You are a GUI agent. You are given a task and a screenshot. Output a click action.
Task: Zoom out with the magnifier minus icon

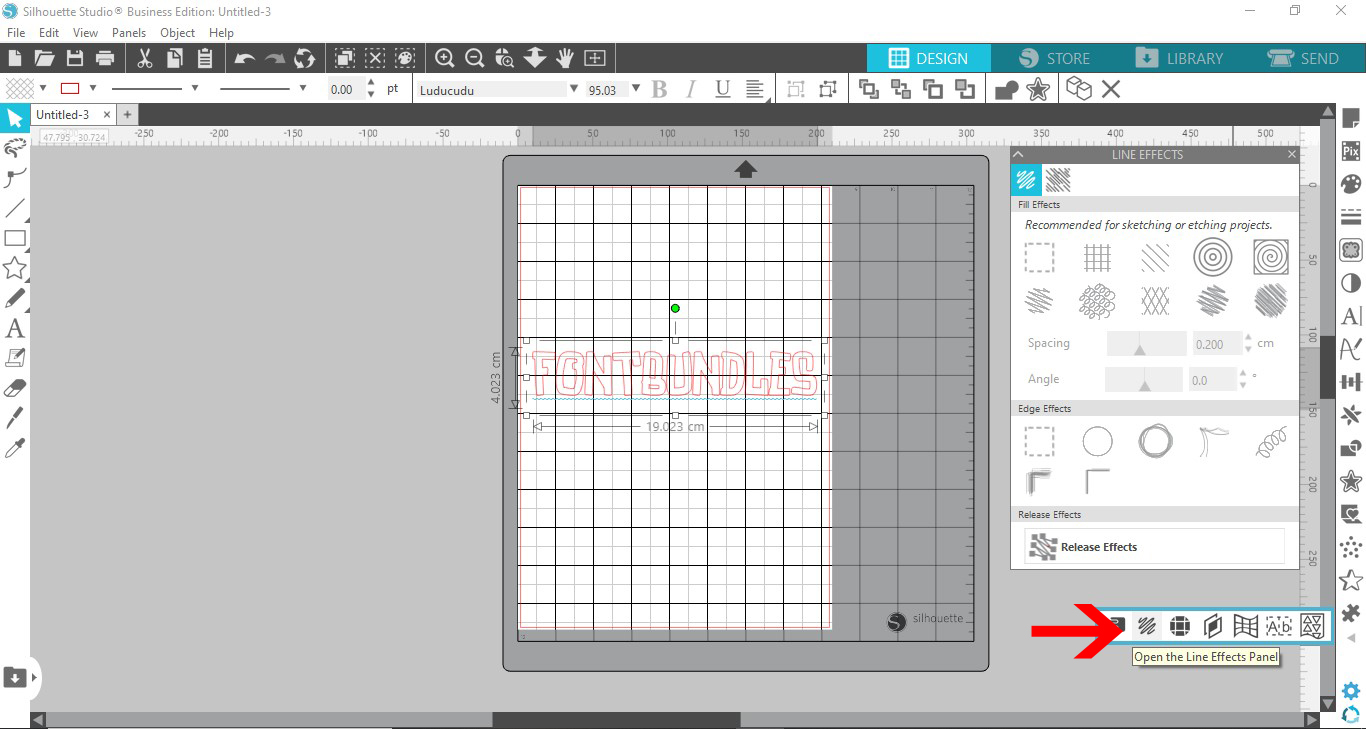click(475, 58)
